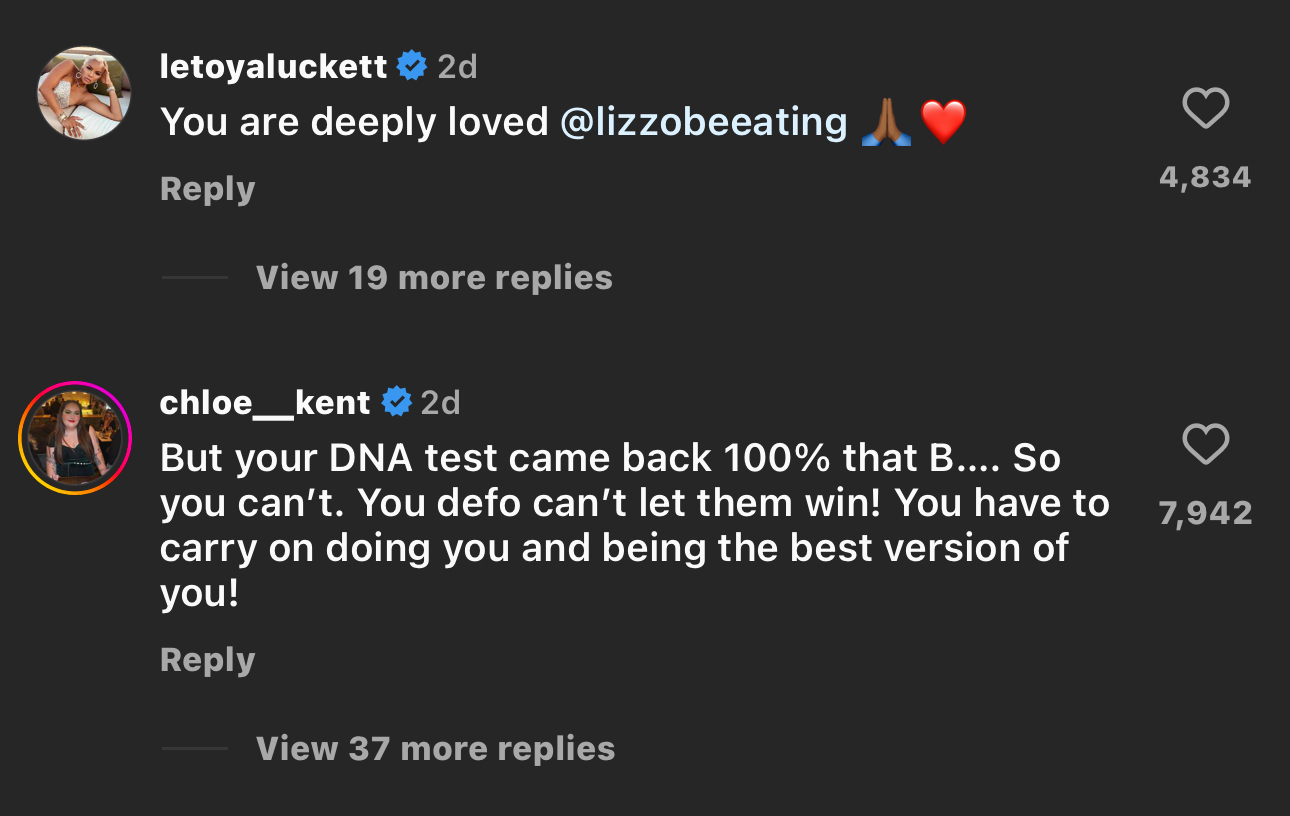The width and height of the screenshot is (1290, 816).
Task: Reply to letoyaluckett's comment
Action: click(207, 188)
